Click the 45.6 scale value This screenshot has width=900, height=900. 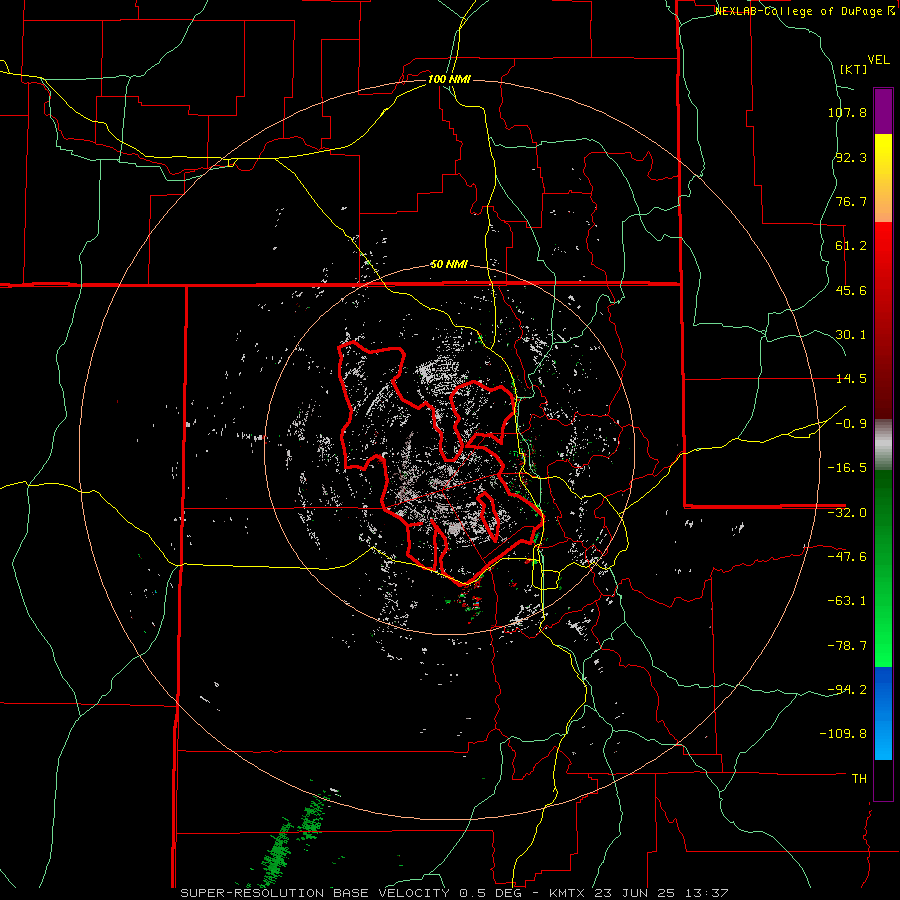pyautogui.click(x=851, y=290)
